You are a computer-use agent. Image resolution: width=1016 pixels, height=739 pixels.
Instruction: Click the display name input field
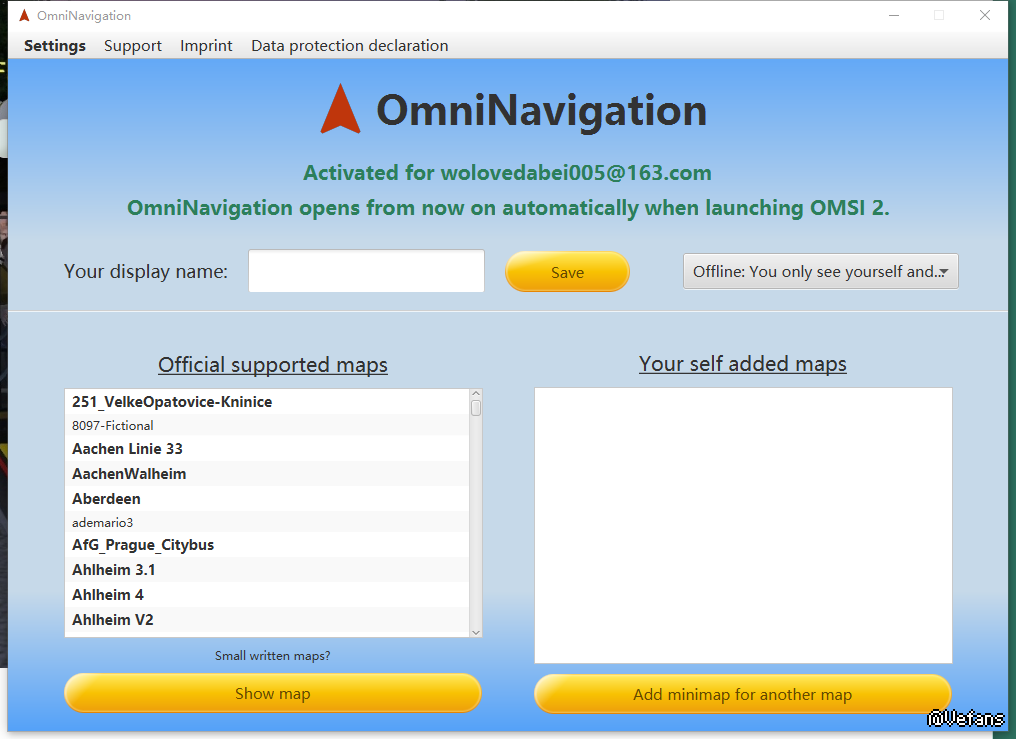366,271
